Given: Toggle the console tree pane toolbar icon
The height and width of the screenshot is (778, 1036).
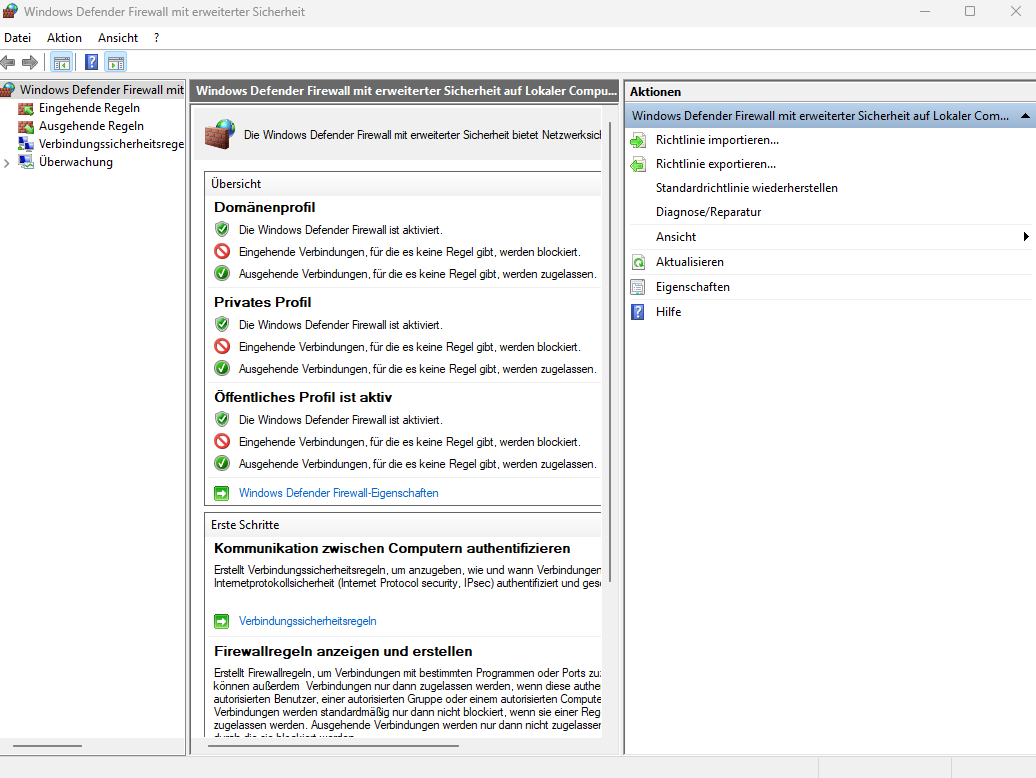Looking at the screenshot, I should 61,63.
